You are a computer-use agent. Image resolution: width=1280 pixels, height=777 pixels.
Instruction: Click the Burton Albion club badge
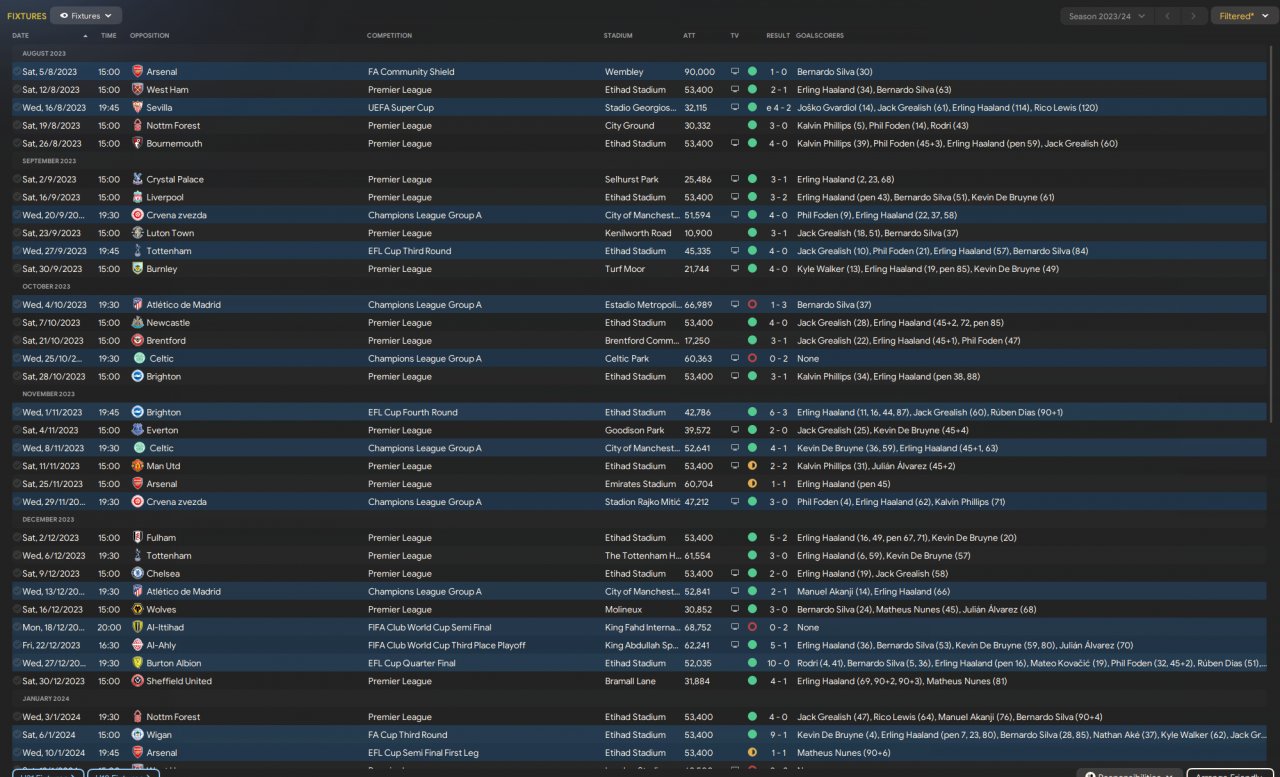click(x=137, y=663)
